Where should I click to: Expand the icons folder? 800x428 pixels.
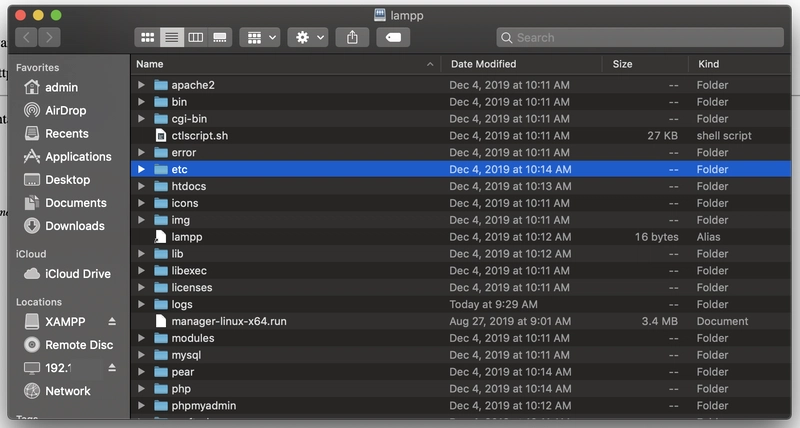pos(141,203)
